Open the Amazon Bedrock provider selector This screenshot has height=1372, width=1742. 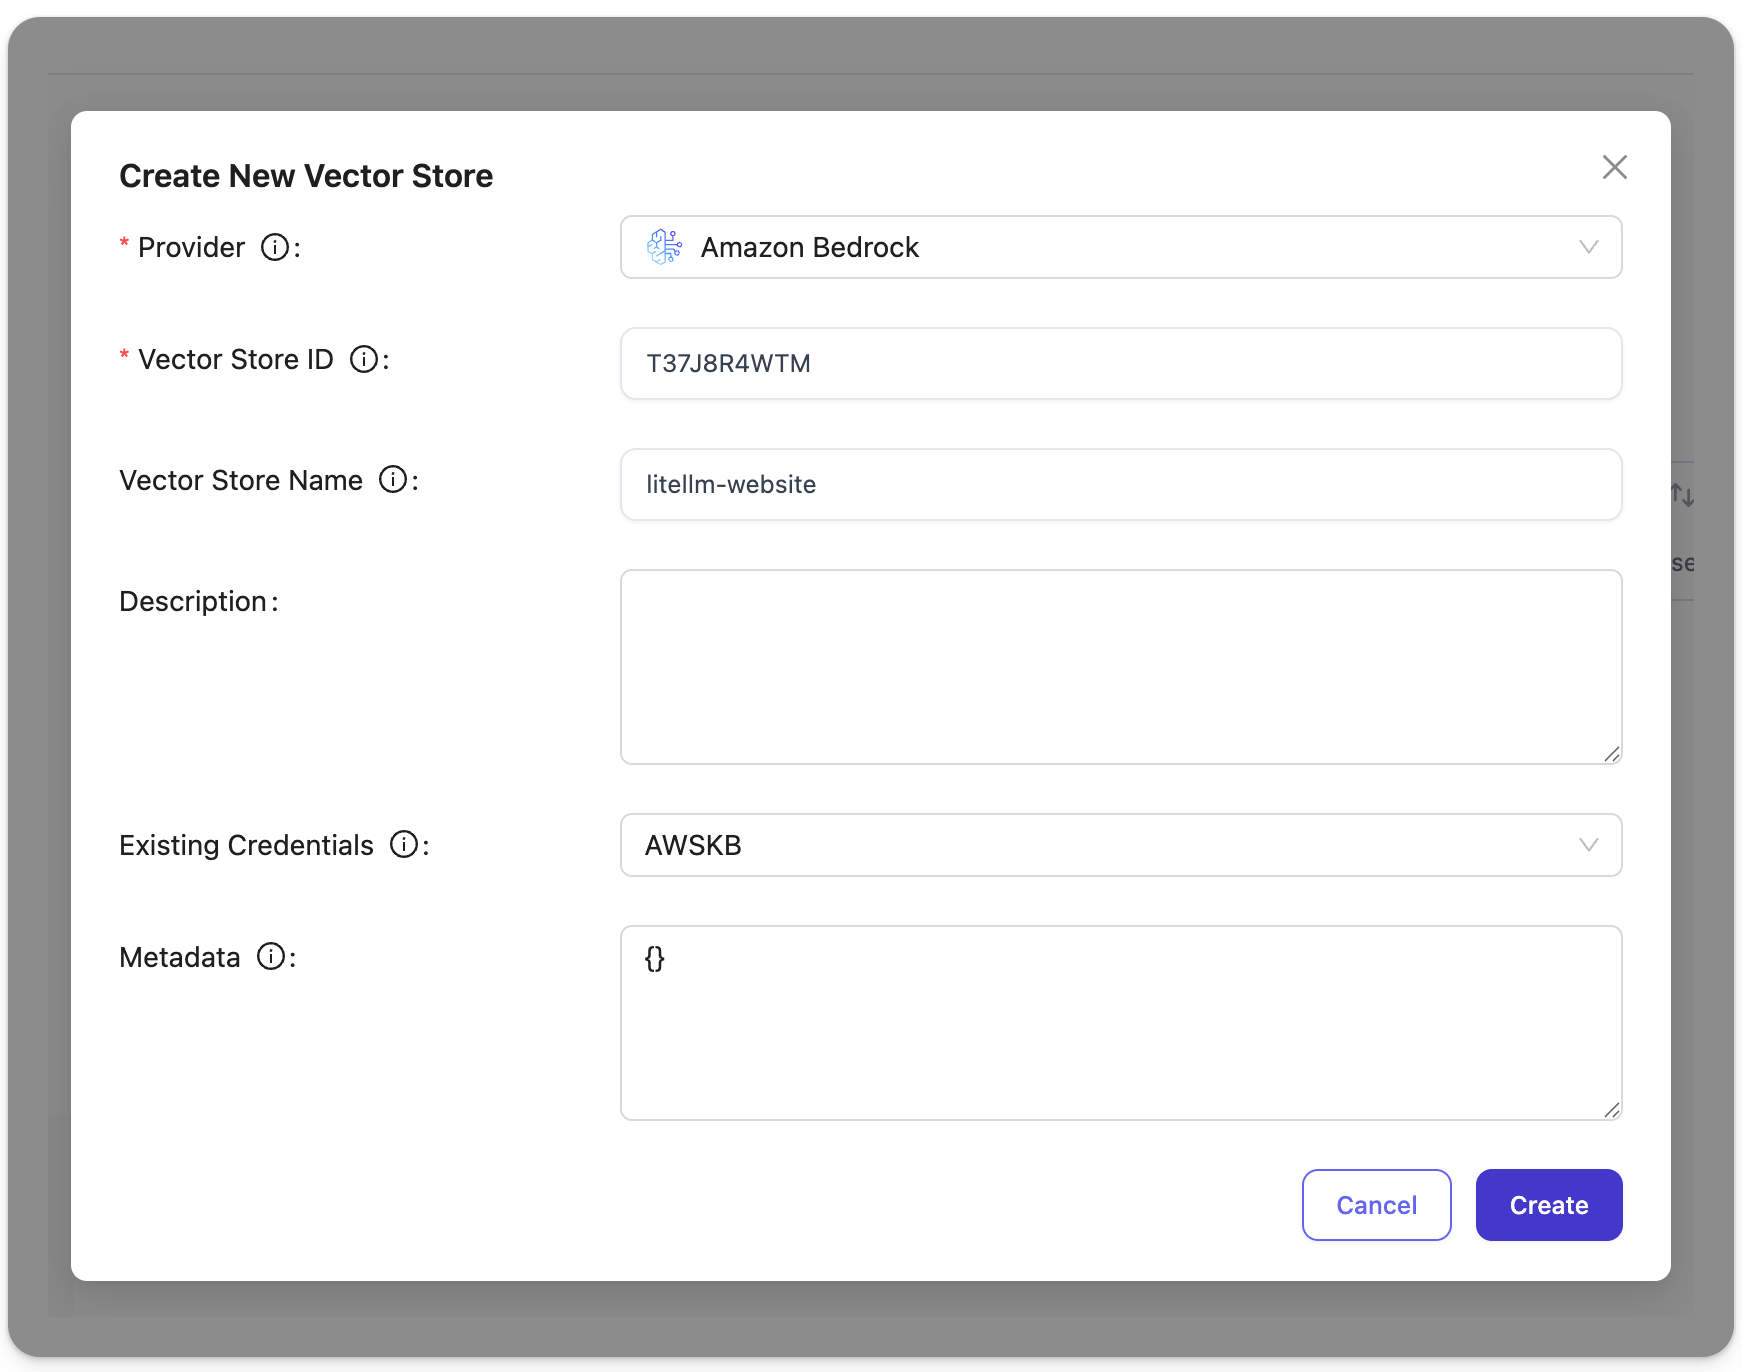1120,247
